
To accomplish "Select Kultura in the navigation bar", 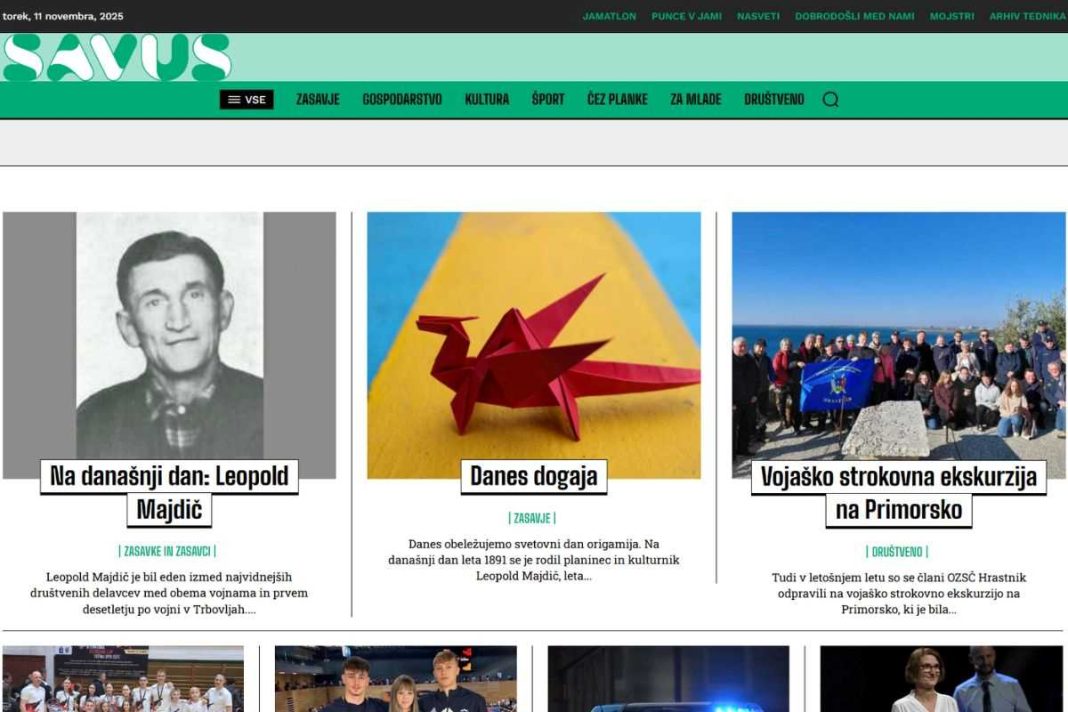I will (x=486, y=99).
